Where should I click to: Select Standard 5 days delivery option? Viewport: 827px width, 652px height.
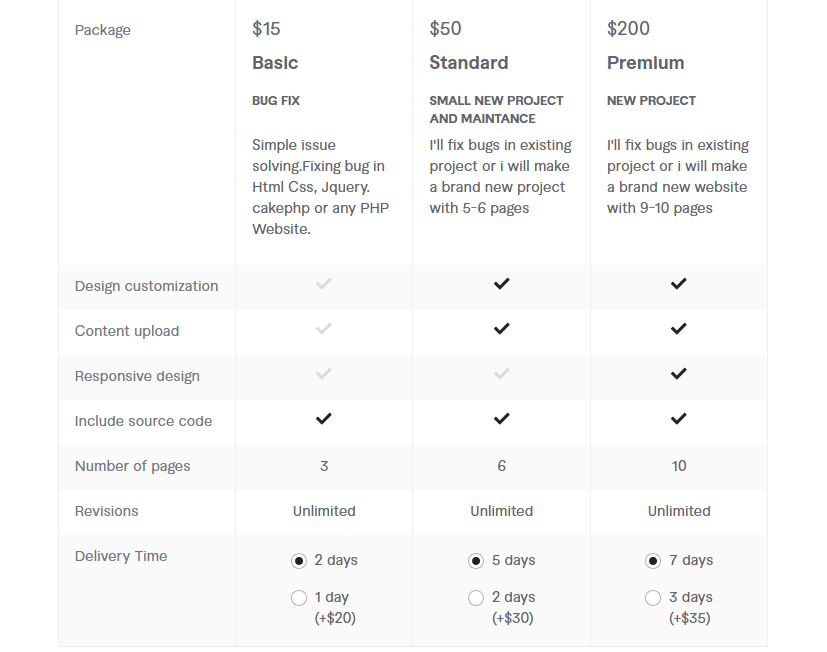[476, 561]
